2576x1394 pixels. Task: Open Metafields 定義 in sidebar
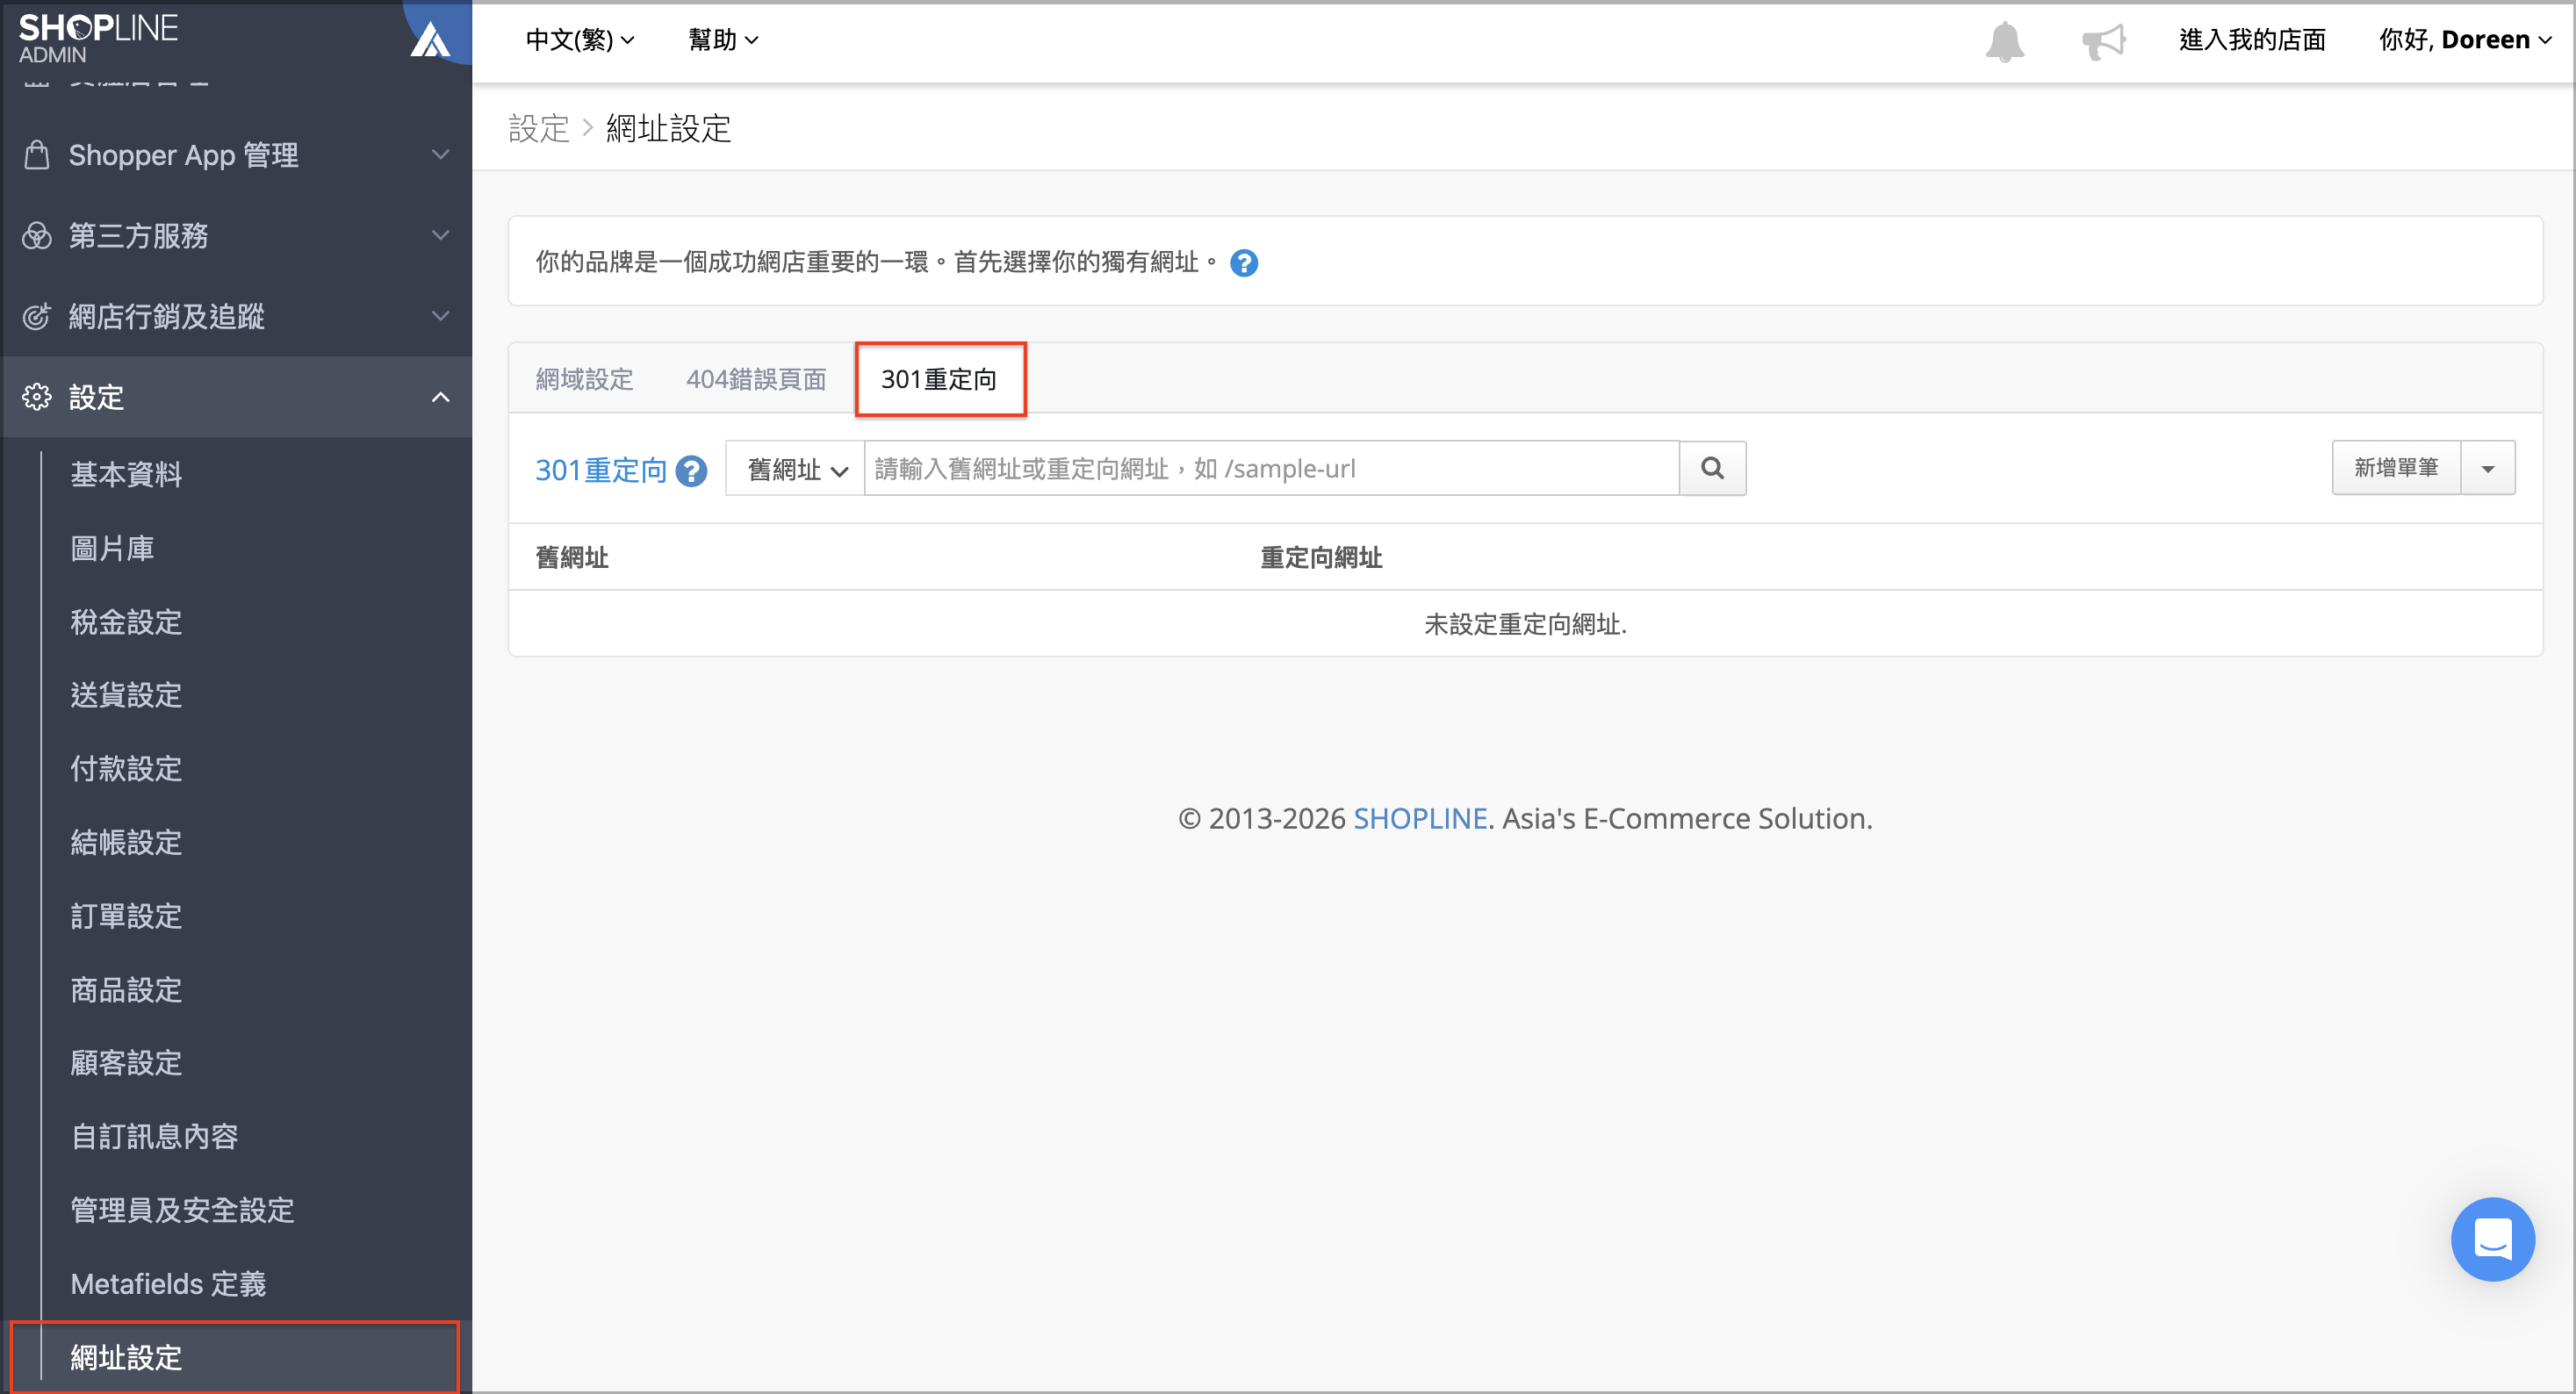pyautogui.click(x=168, y=1284)
